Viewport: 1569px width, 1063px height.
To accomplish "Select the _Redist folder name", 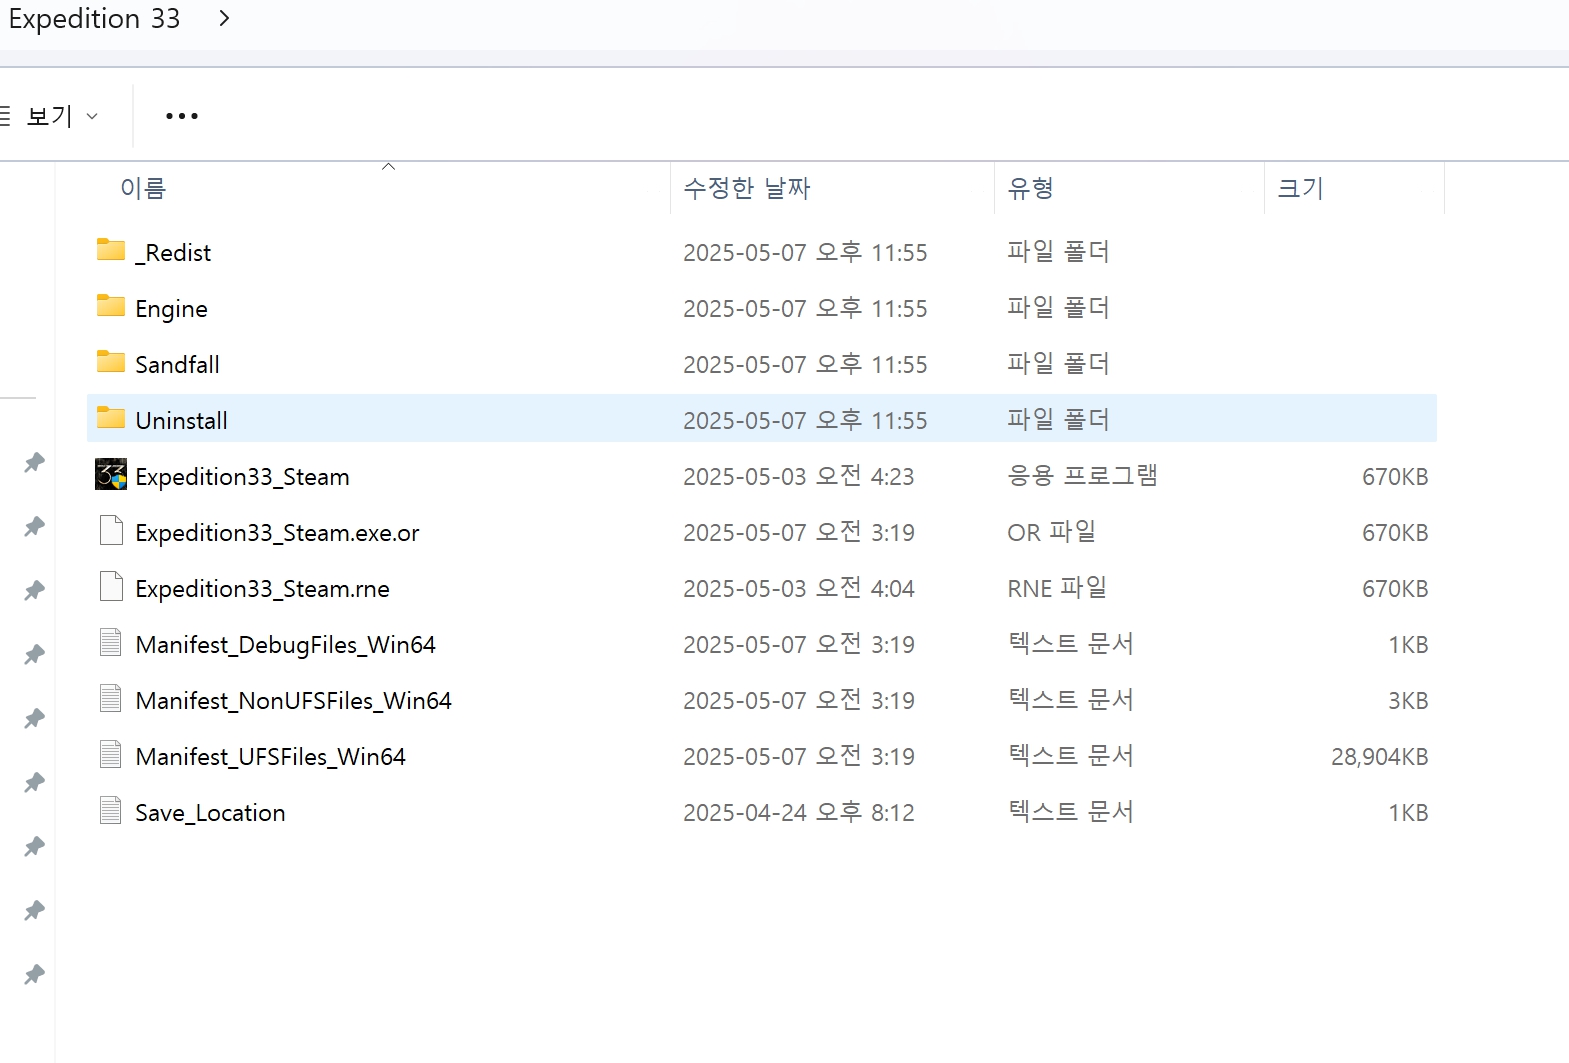I will coord(173,253).
